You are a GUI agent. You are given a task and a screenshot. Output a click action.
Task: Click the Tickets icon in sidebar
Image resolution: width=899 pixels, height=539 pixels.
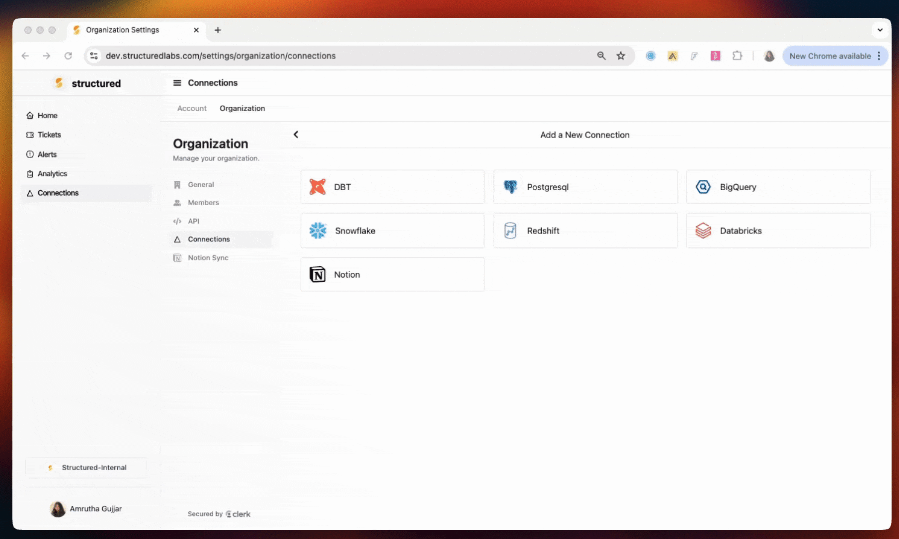tap(30, 135)
